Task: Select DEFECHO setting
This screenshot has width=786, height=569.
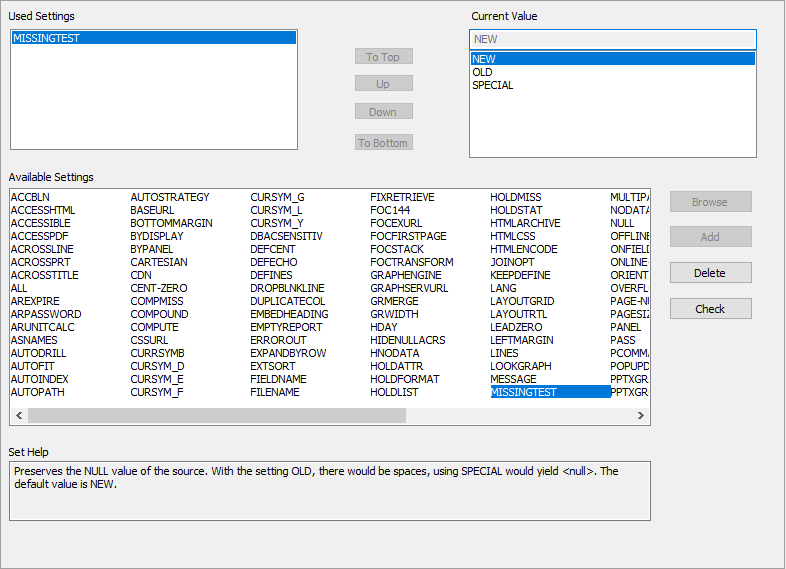Action: click(274, 262)
